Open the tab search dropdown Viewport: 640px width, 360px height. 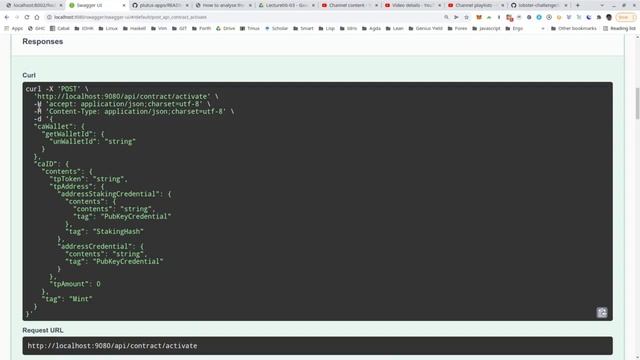602,5
